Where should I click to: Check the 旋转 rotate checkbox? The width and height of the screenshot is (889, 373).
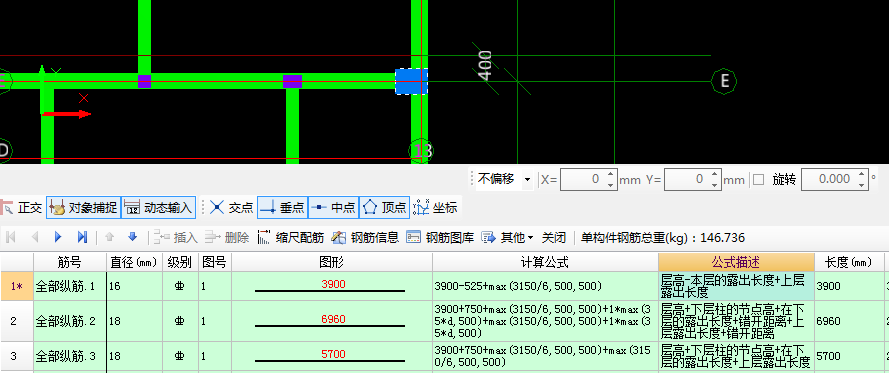(x=759, y=180)
